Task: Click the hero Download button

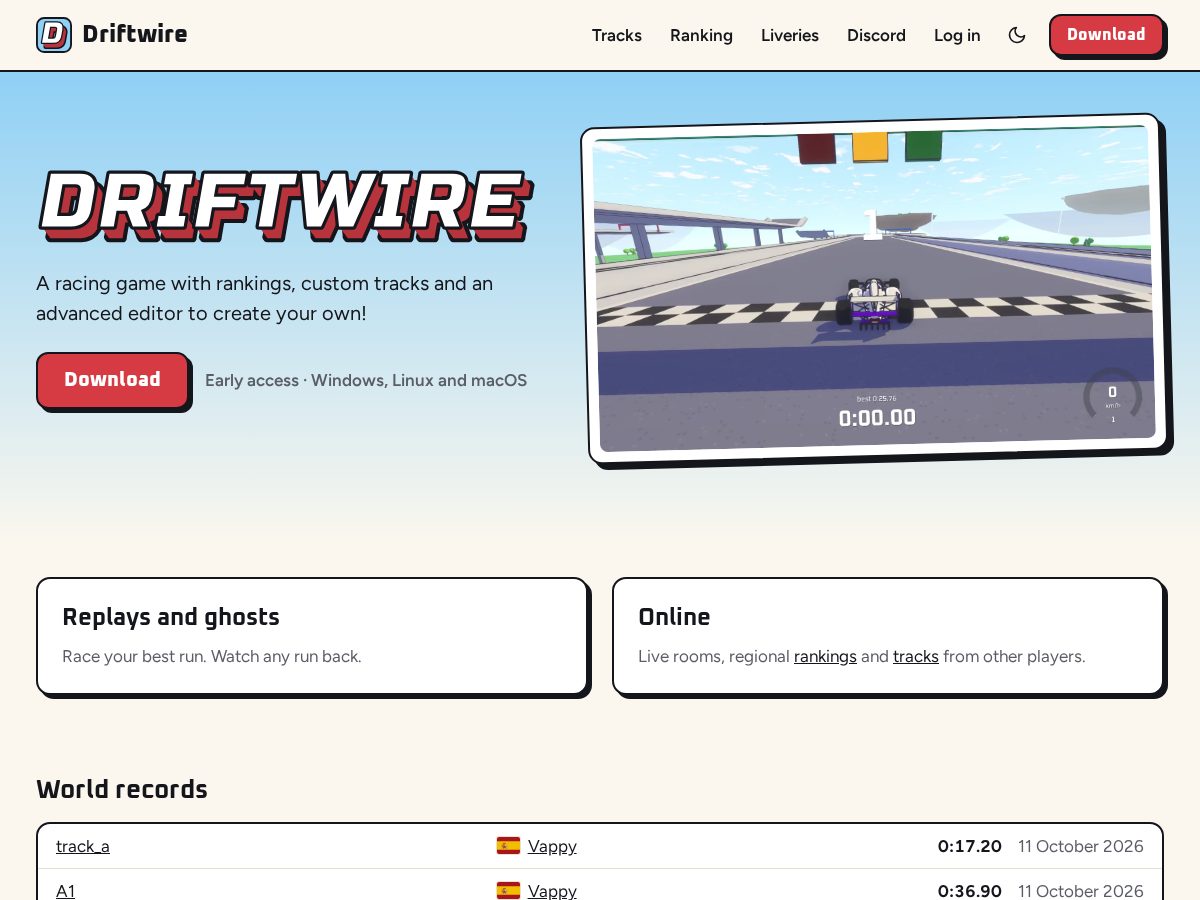Action: [x=112, y=380]
